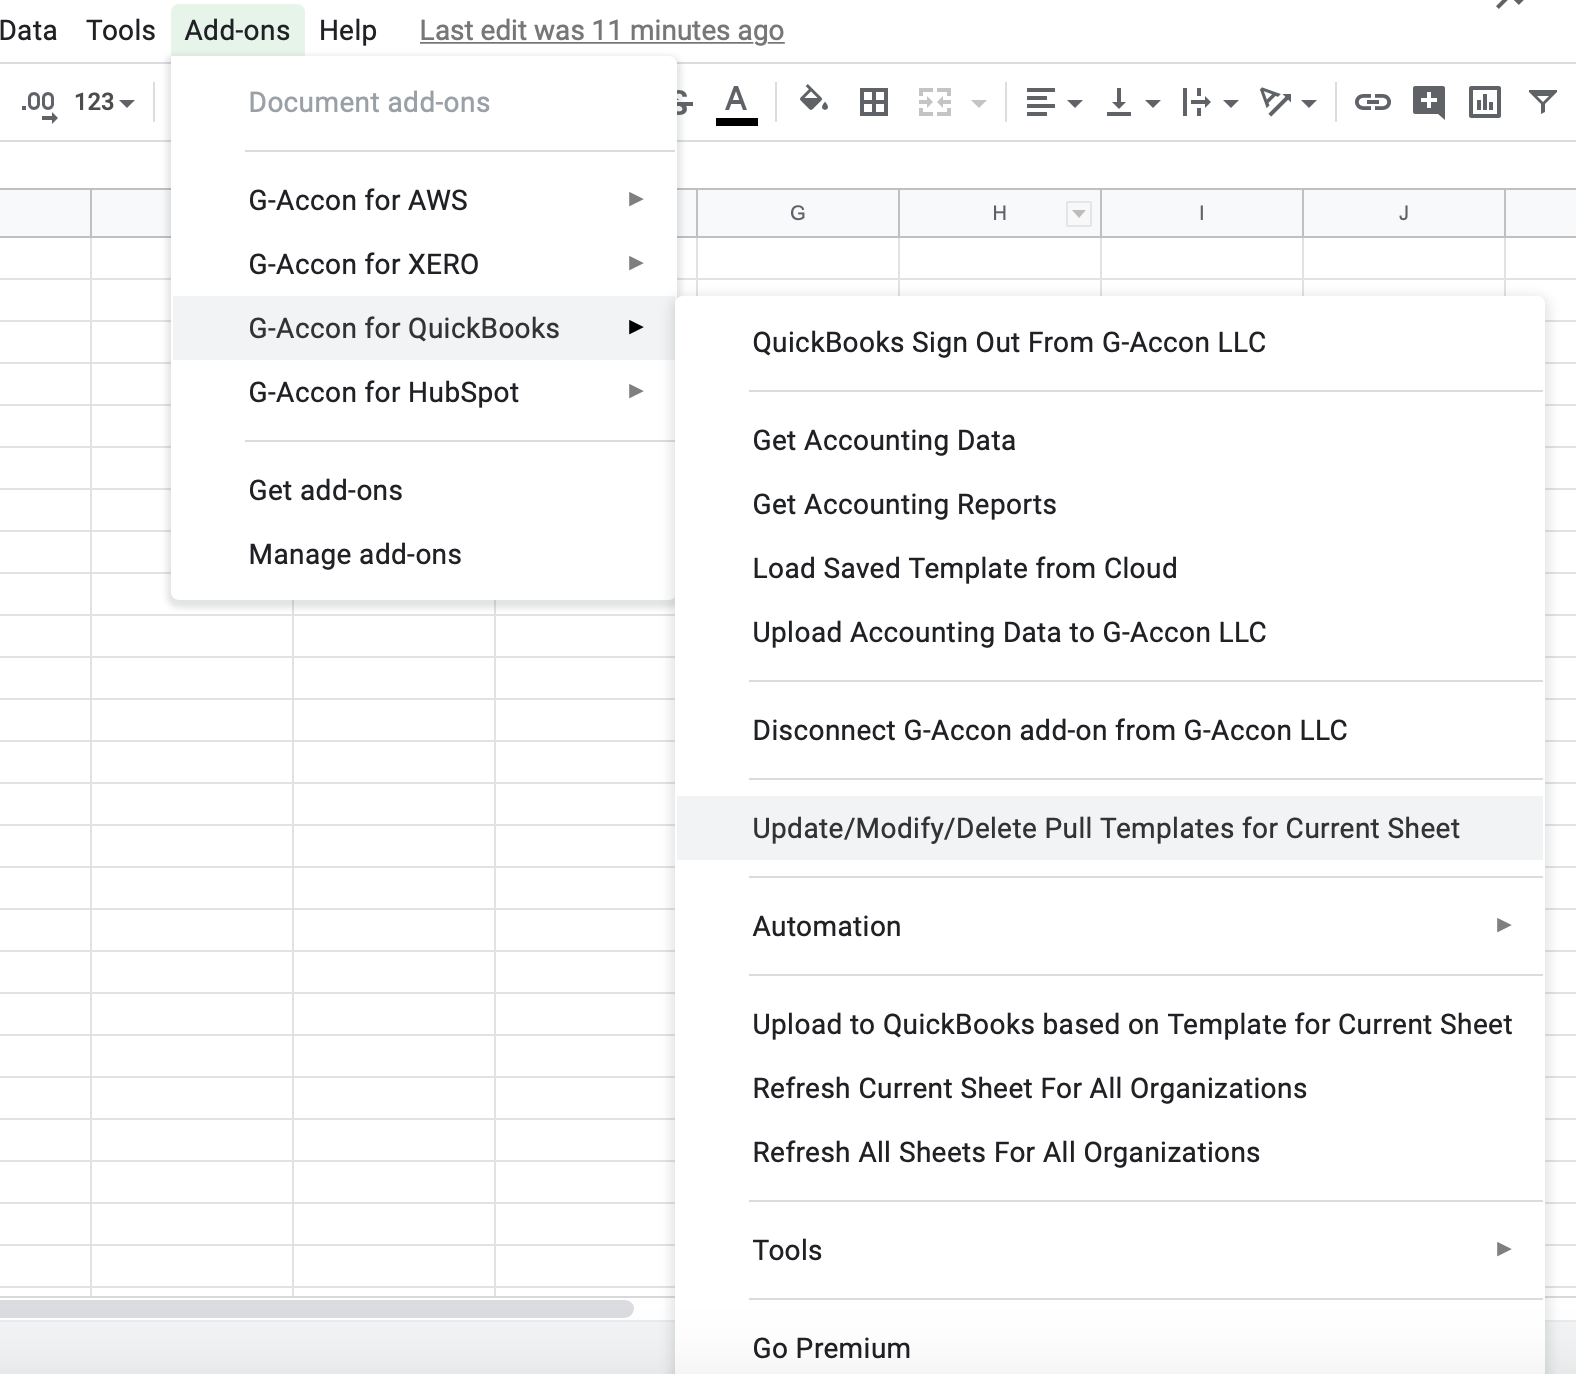This screenshot has width=1576, height=1374.
Task: Open the Last edit history link
Action: [x=602, y=31]
